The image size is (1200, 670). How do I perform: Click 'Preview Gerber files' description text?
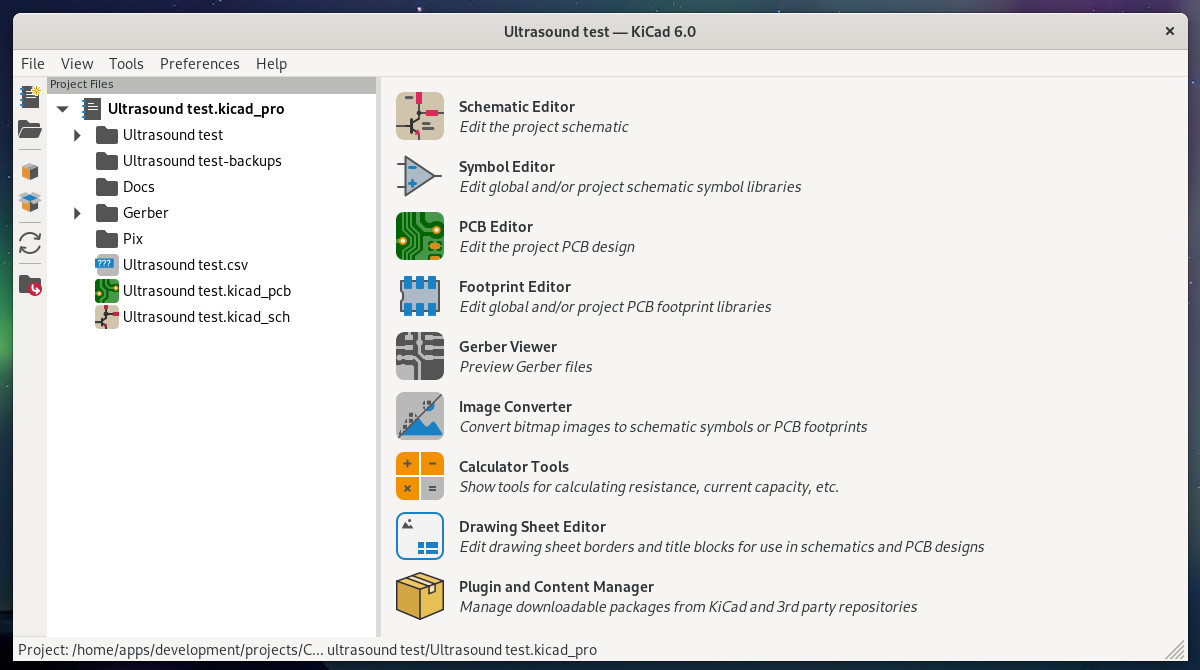(526, 367)
